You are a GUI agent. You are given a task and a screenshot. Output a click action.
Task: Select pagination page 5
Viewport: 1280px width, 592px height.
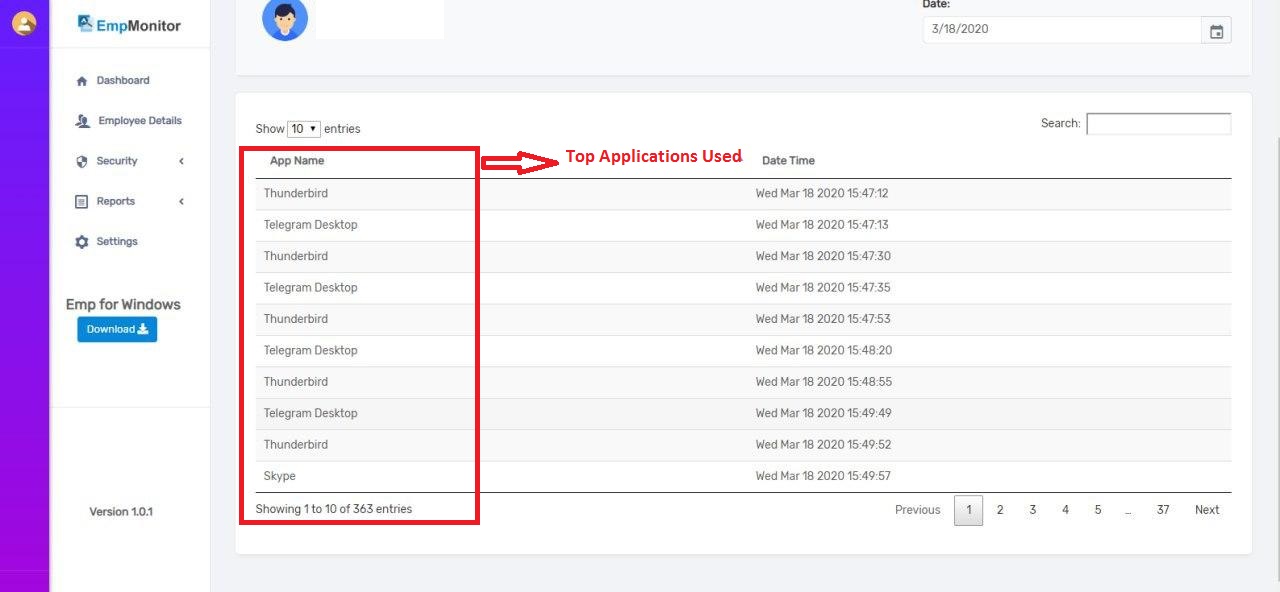point(1098,510)
